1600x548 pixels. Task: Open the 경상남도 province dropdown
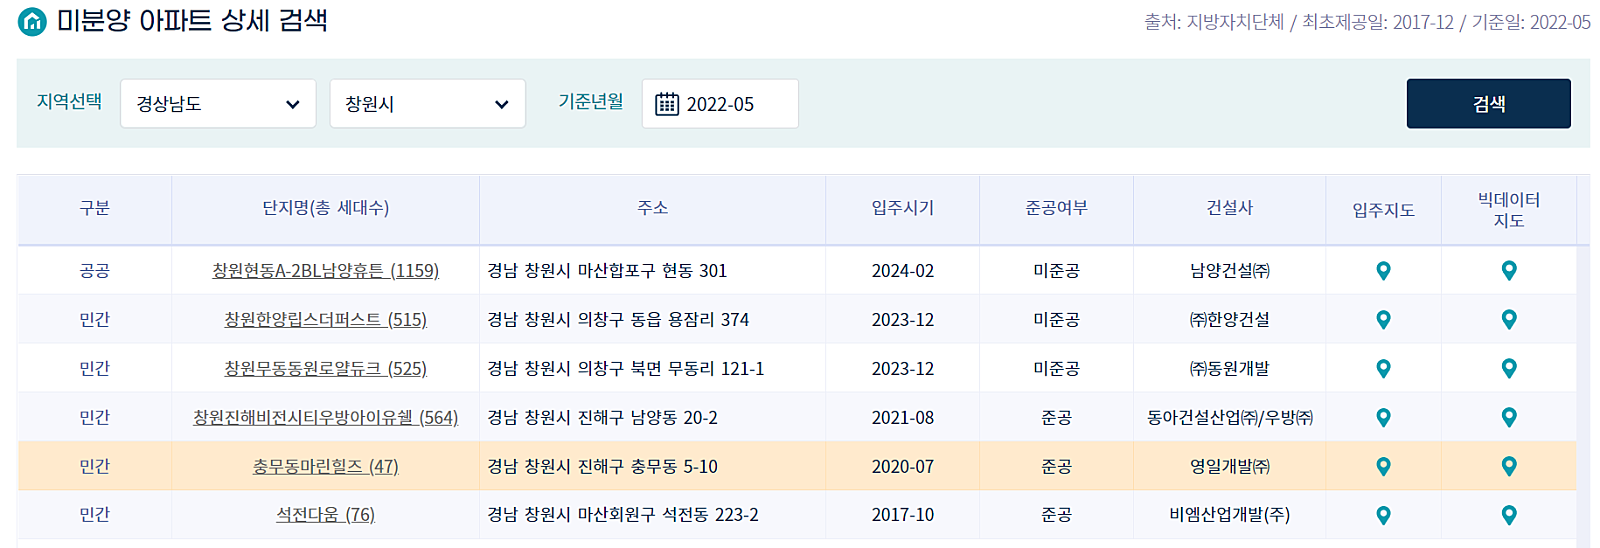point(218,104)
